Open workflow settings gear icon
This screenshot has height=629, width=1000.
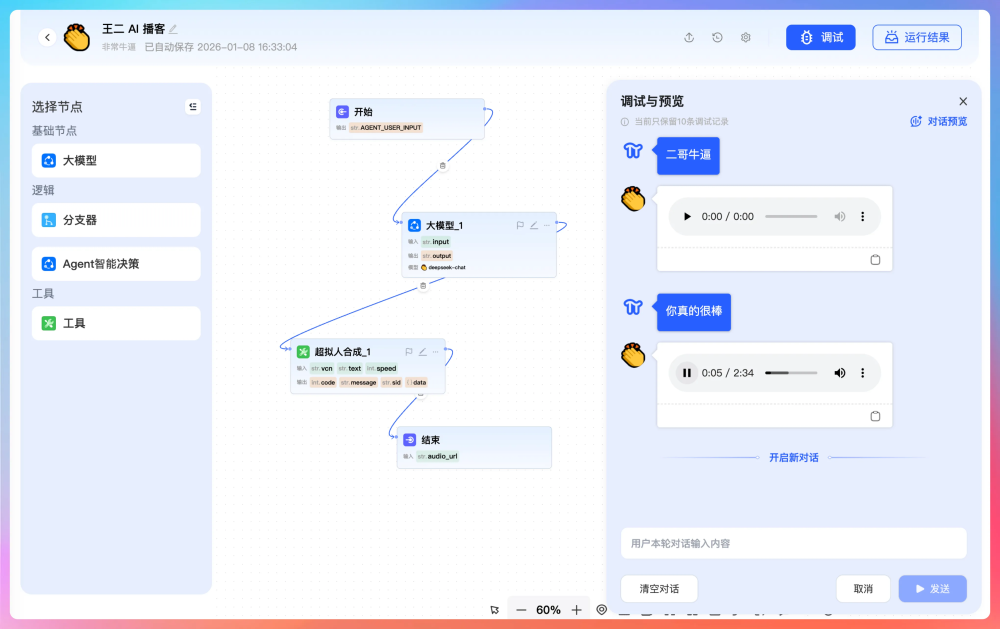click(745, 37)
